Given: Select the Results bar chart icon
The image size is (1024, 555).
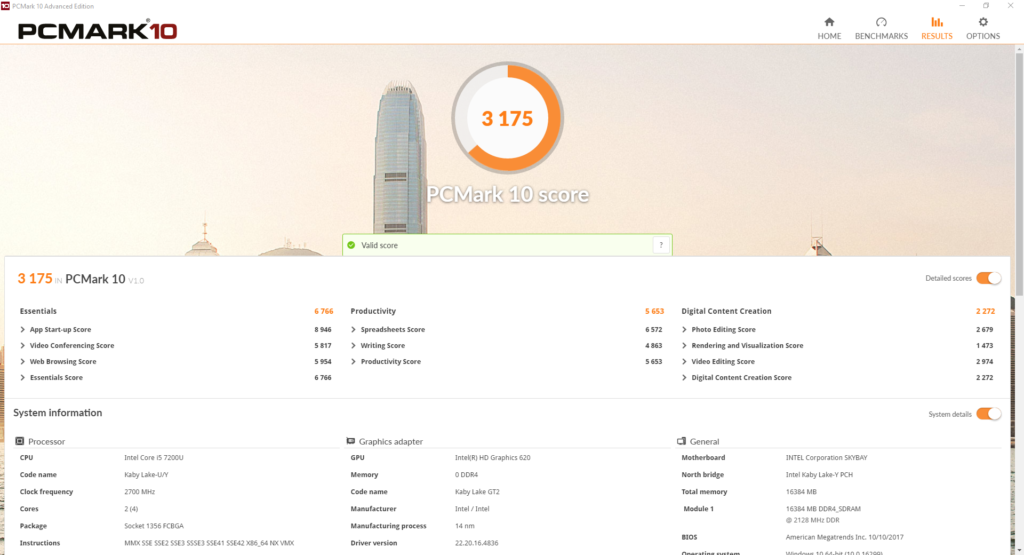Looking at the screenshot, I should pyautogui.click(x=936, y=22).
